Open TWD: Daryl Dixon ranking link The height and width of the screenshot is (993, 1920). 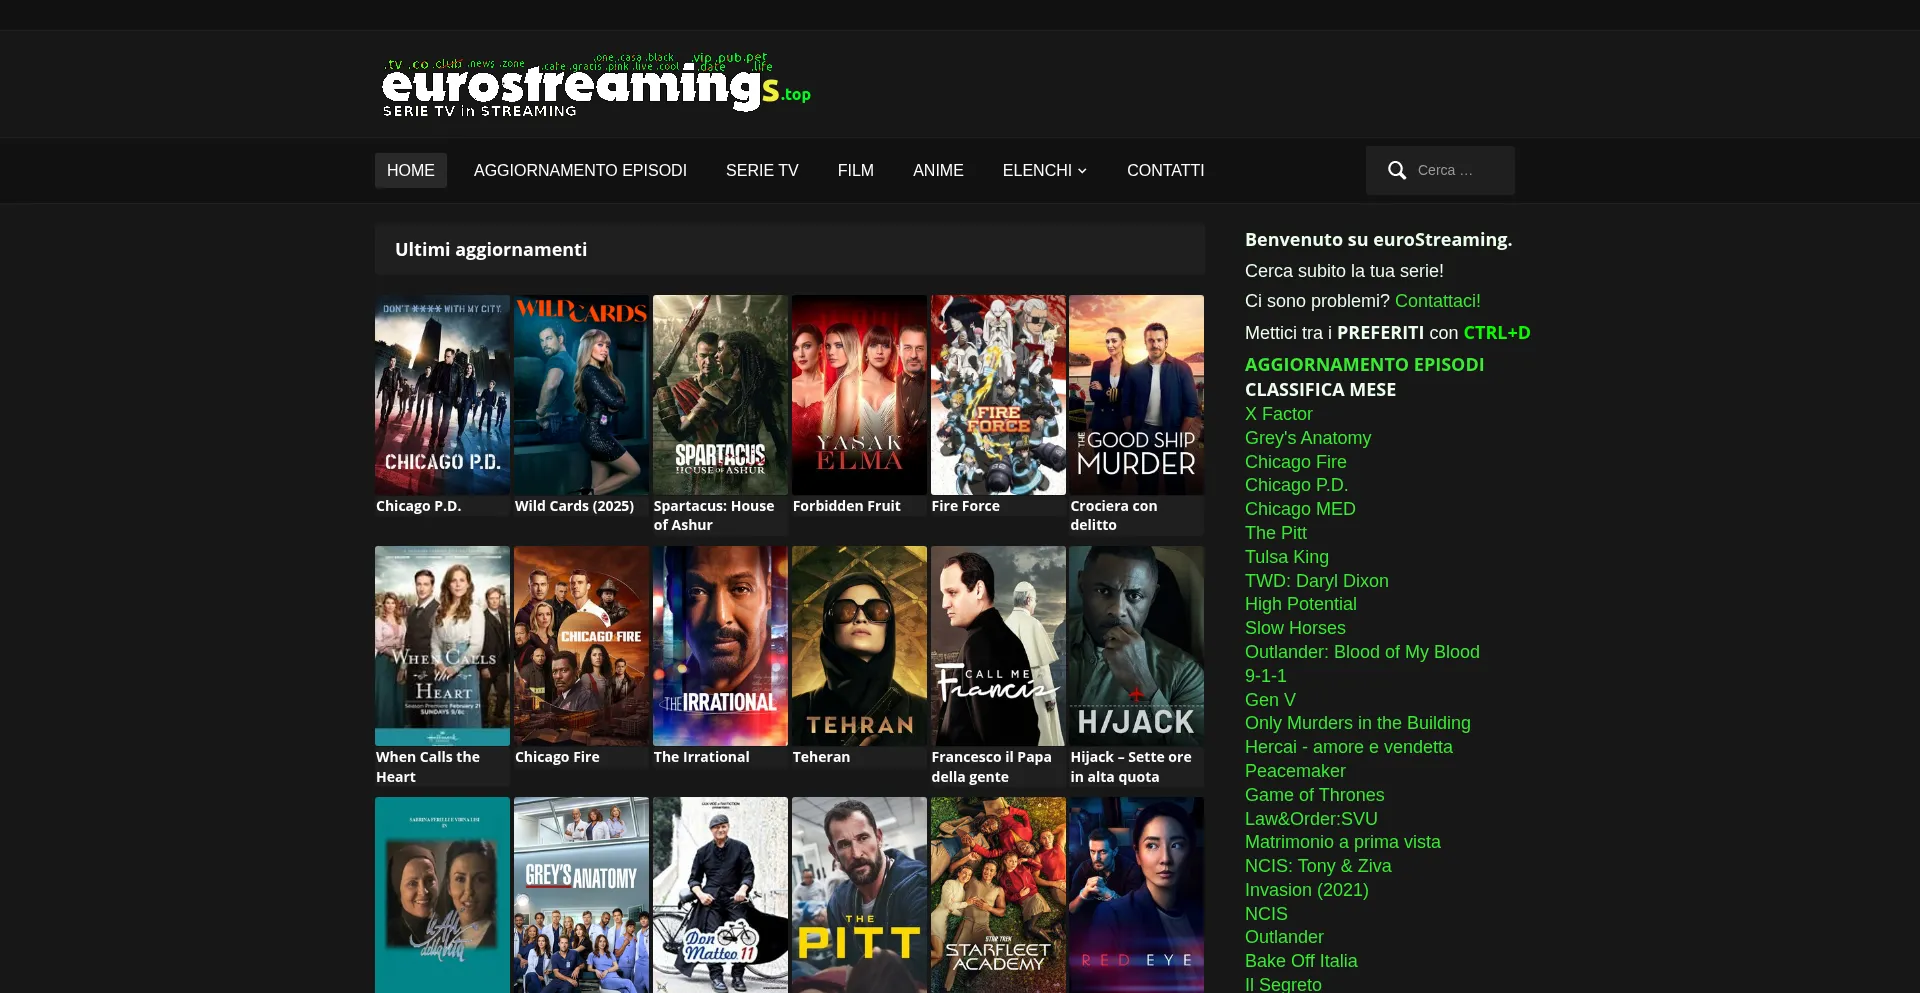coord(1317,581)
